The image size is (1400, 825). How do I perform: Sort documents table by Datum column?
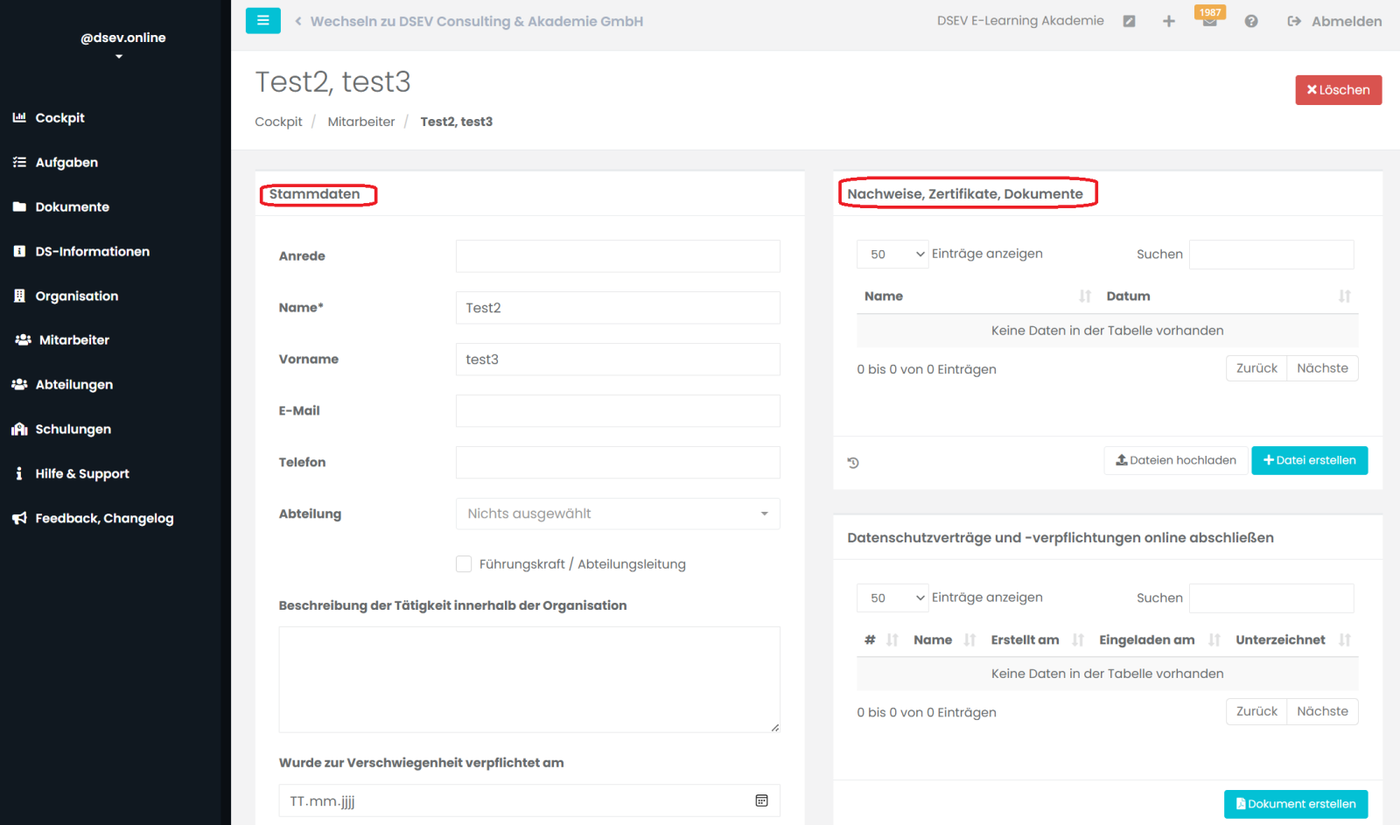click(1344, 296)
